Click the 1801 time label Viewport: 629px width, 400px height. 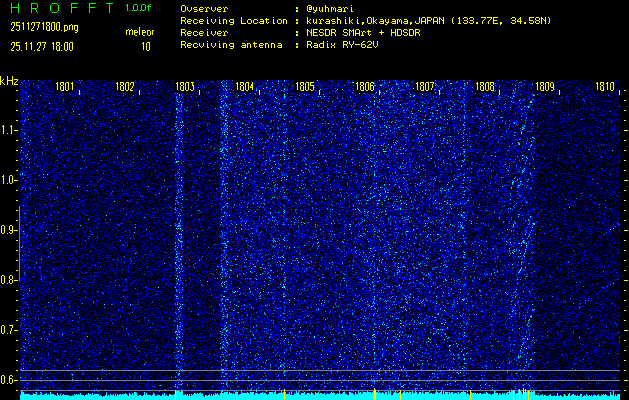64,87
